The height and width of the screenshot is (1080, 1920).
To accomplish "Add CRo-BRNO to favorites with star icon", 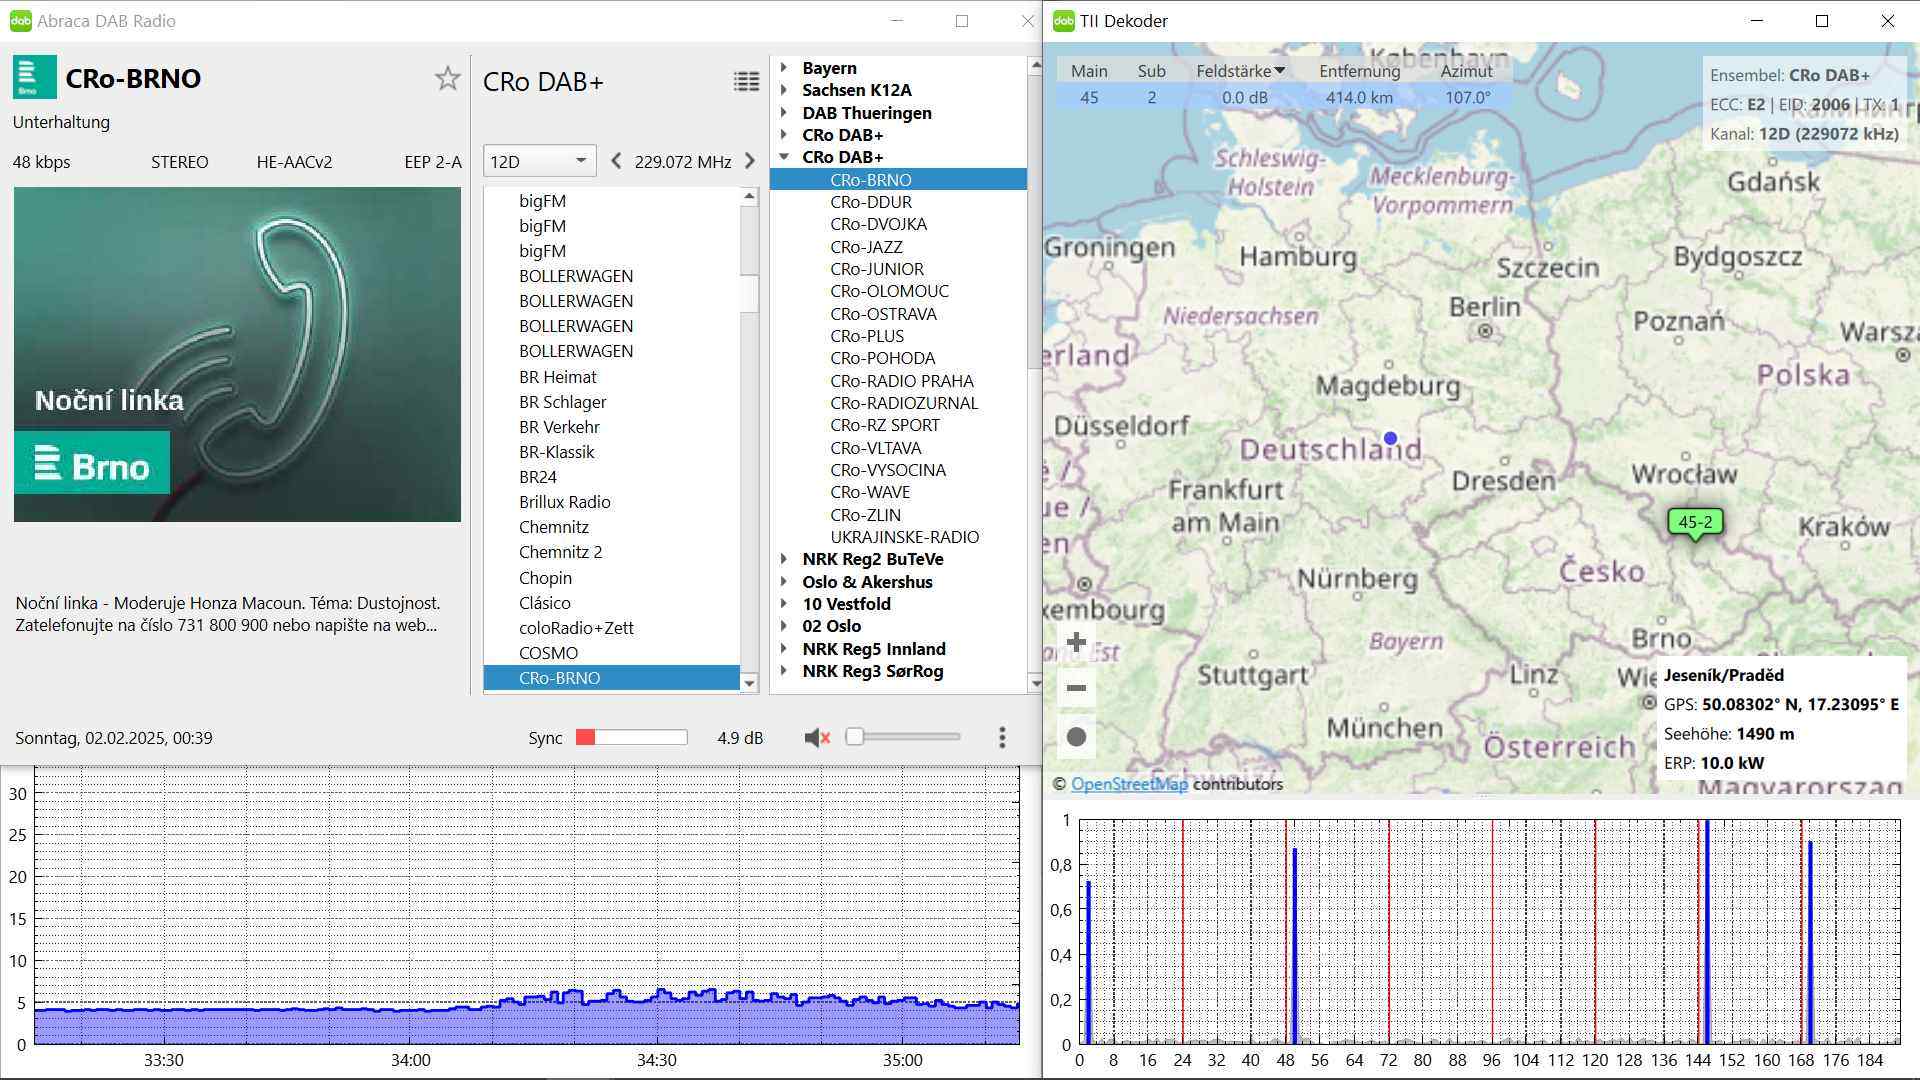I will [x=447, y=79].
